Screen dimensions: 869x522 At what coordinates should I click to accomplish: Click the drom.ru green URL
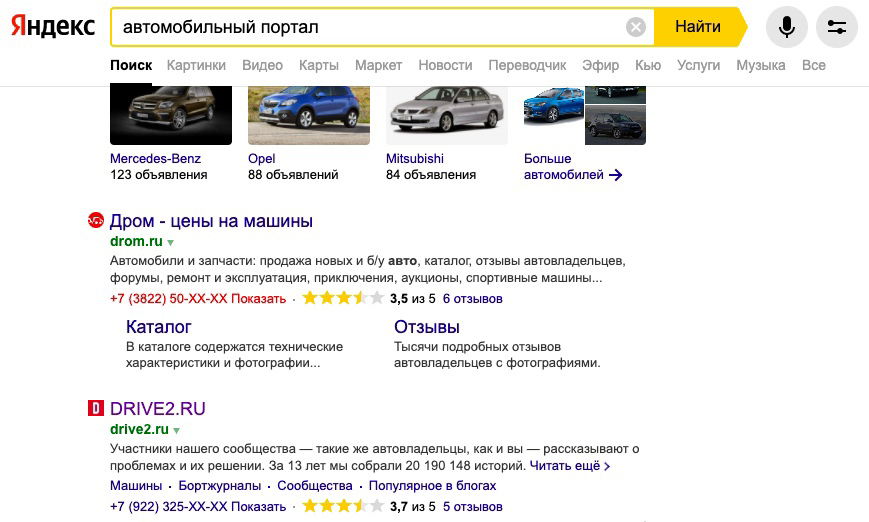[136, 242]
